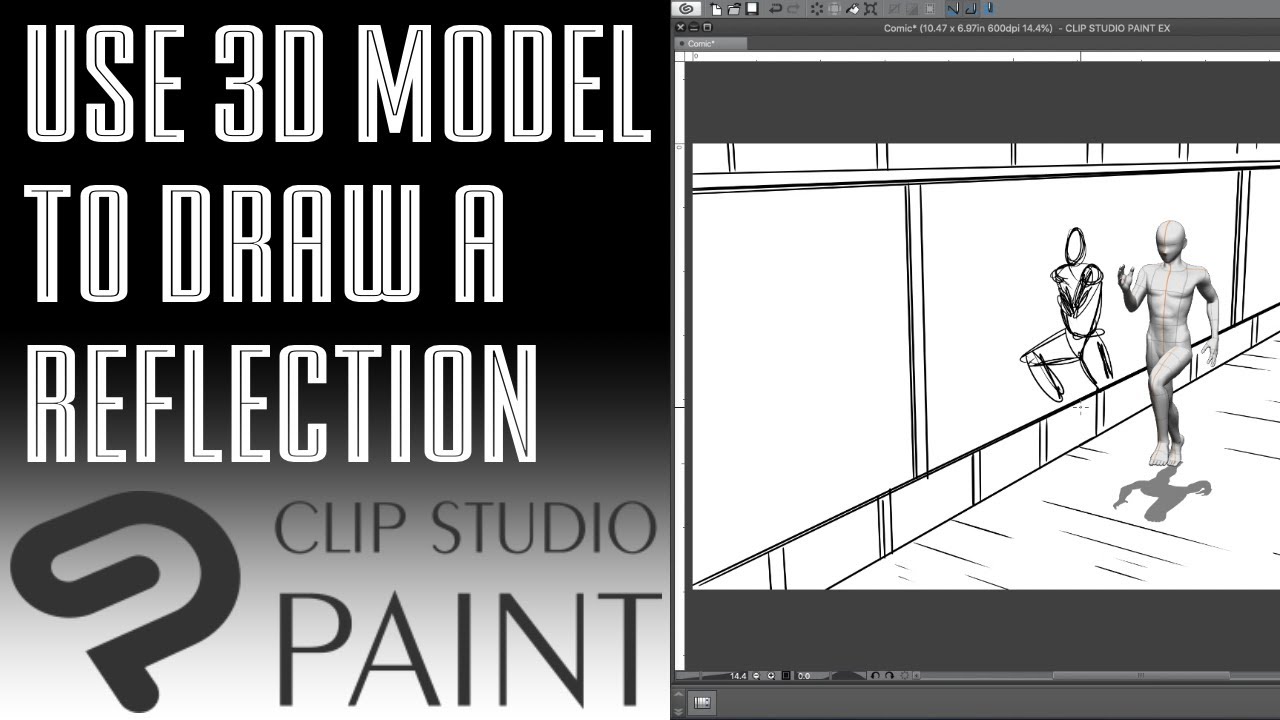Zoom out using the minus magnifier

(x=756, y=676)
